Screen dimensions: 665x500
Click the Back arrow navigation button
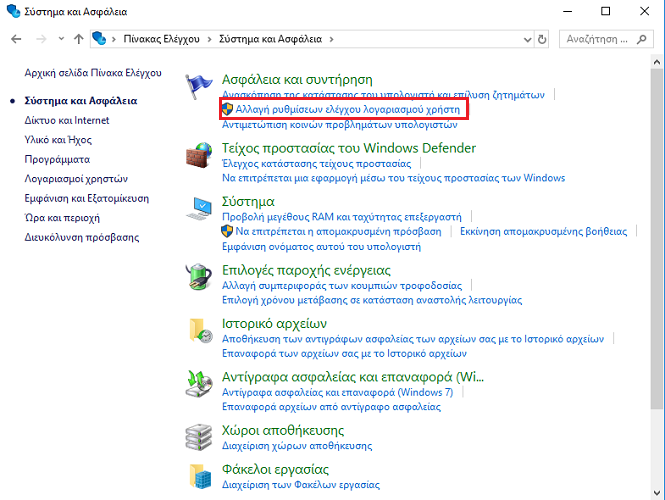16,39
